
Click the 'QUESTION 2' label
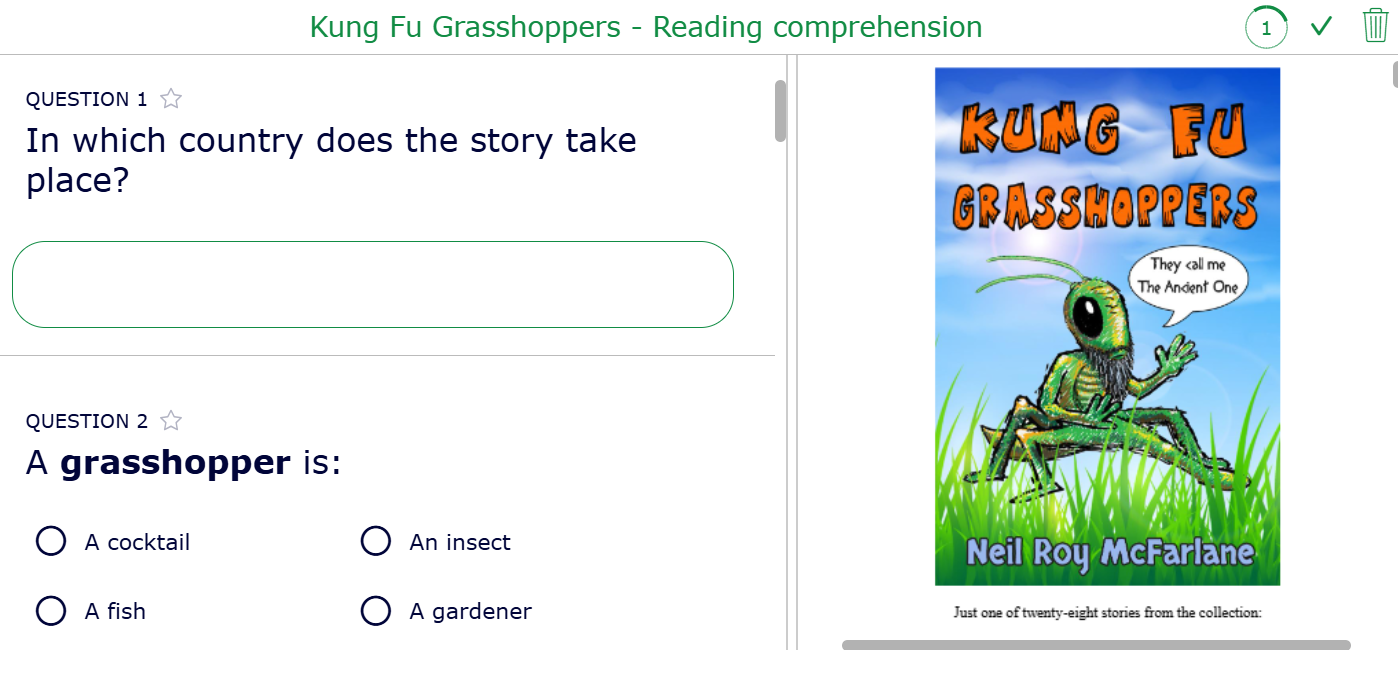[87, 421]
